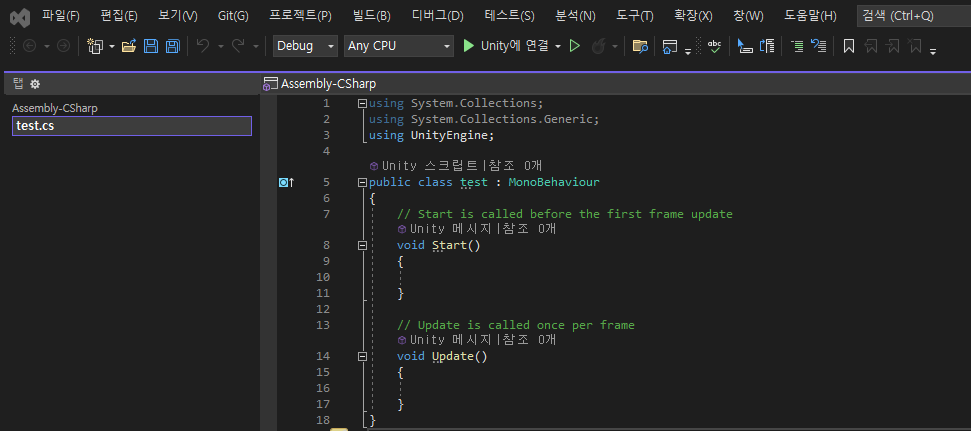Click the MonoBehaviour base class name
Image resolution: width=971 pixels, height=431 pixels.
[x=554, y=182]
